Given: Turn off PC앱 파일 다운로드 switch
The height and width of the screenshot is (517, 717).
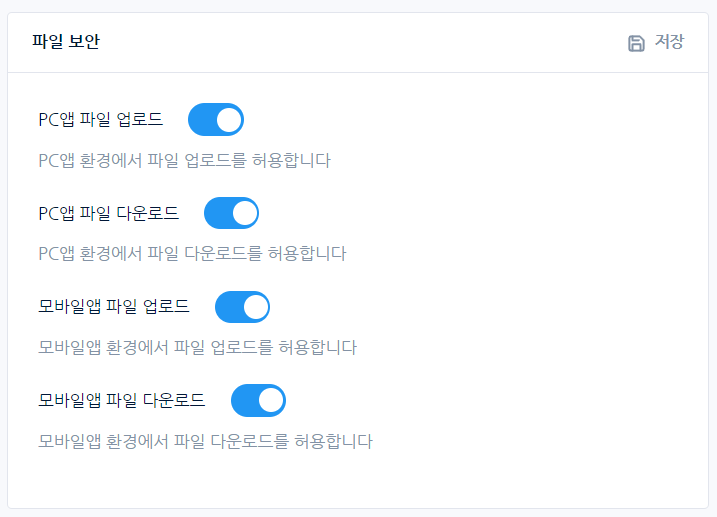Looking at the screenshot, I should pos(231,213).
